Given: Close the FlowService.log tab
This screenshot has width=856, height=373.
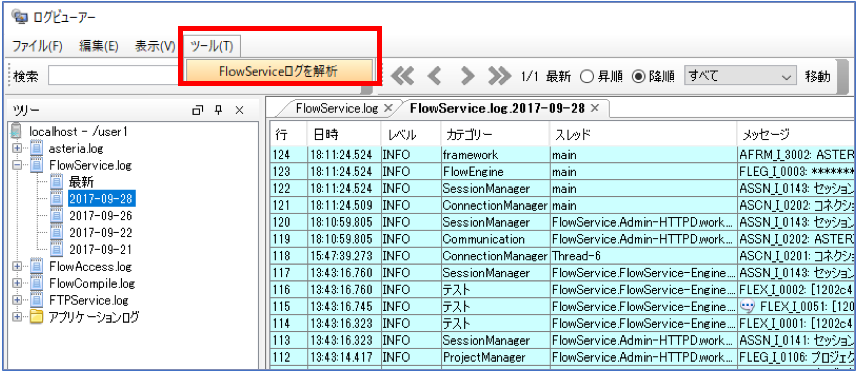Looking at the screenshot, I should [x=388, y=108].
